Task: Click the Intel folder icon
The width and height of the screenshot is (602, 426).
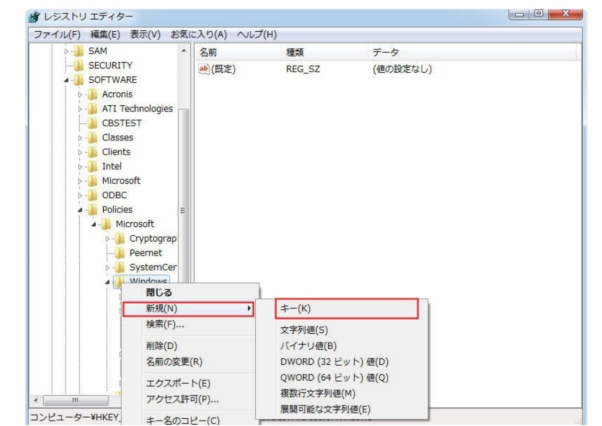Action: point(92,167)
